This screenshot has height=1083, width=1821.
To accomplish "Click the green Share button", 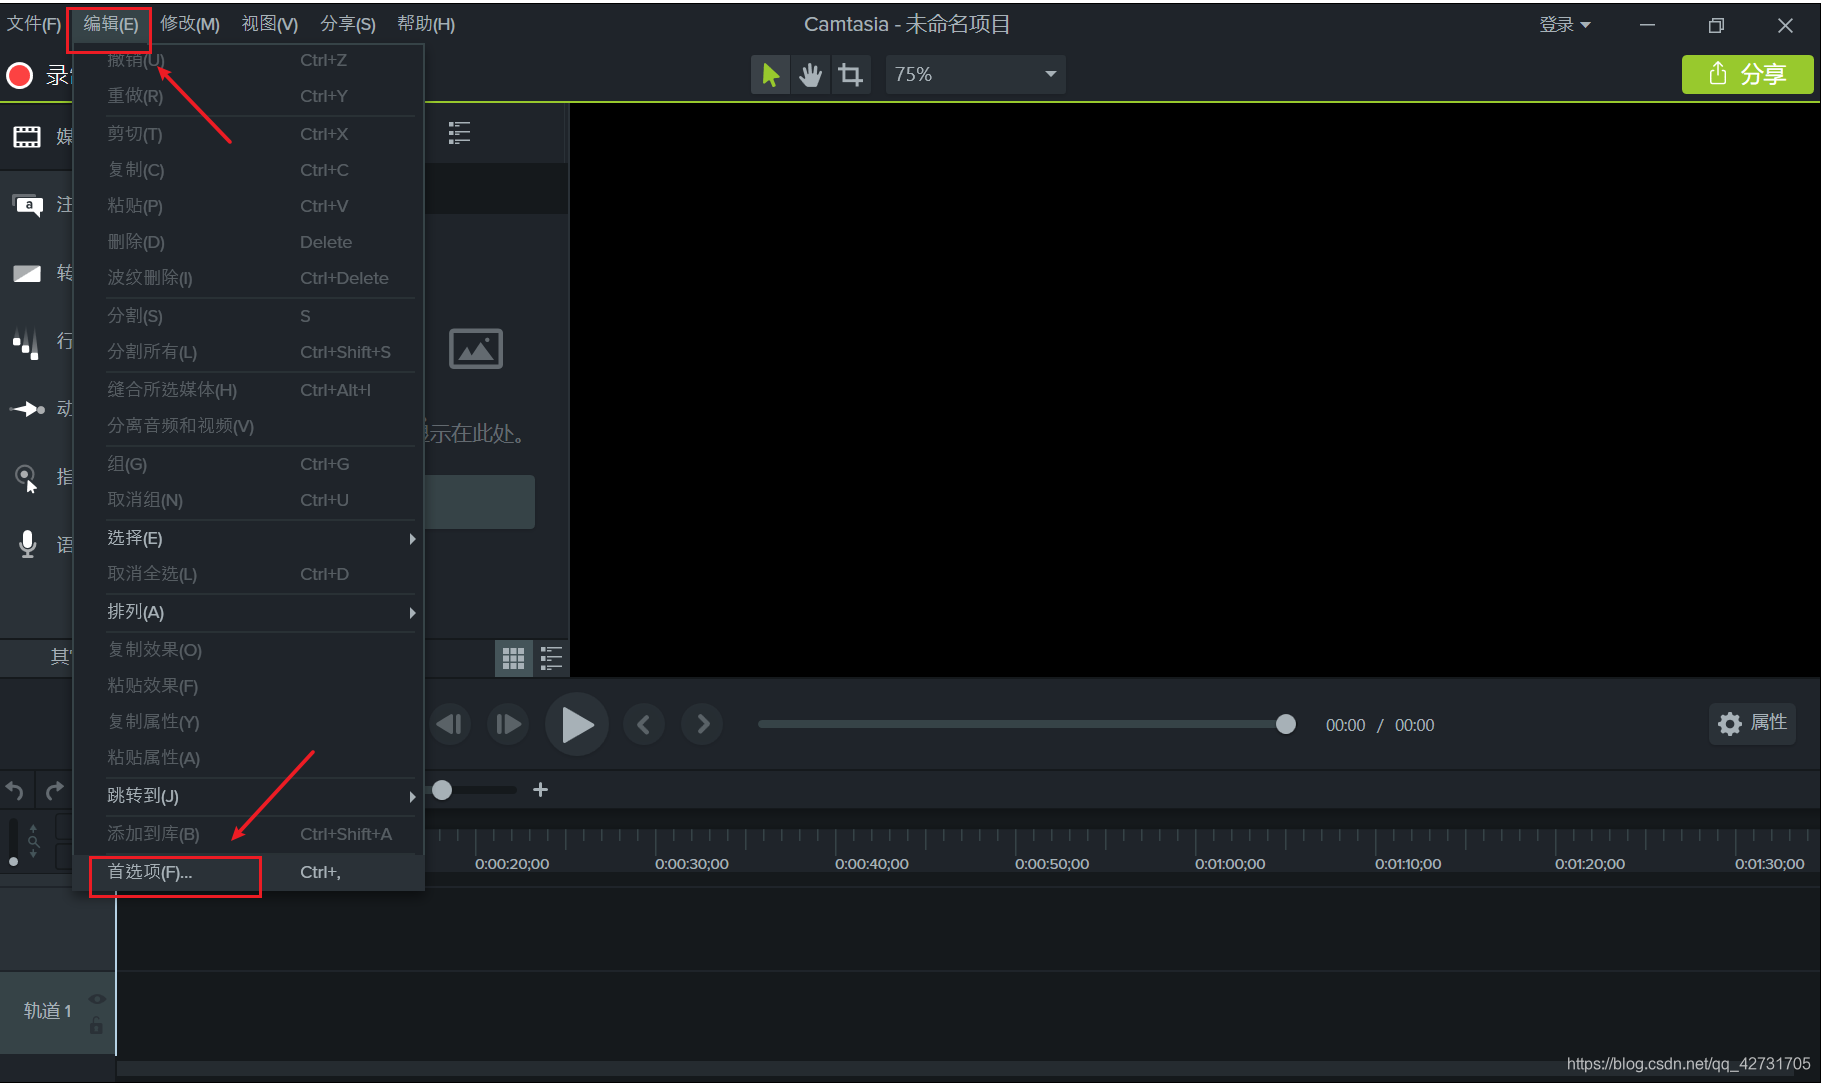I will coord(1747,74).
